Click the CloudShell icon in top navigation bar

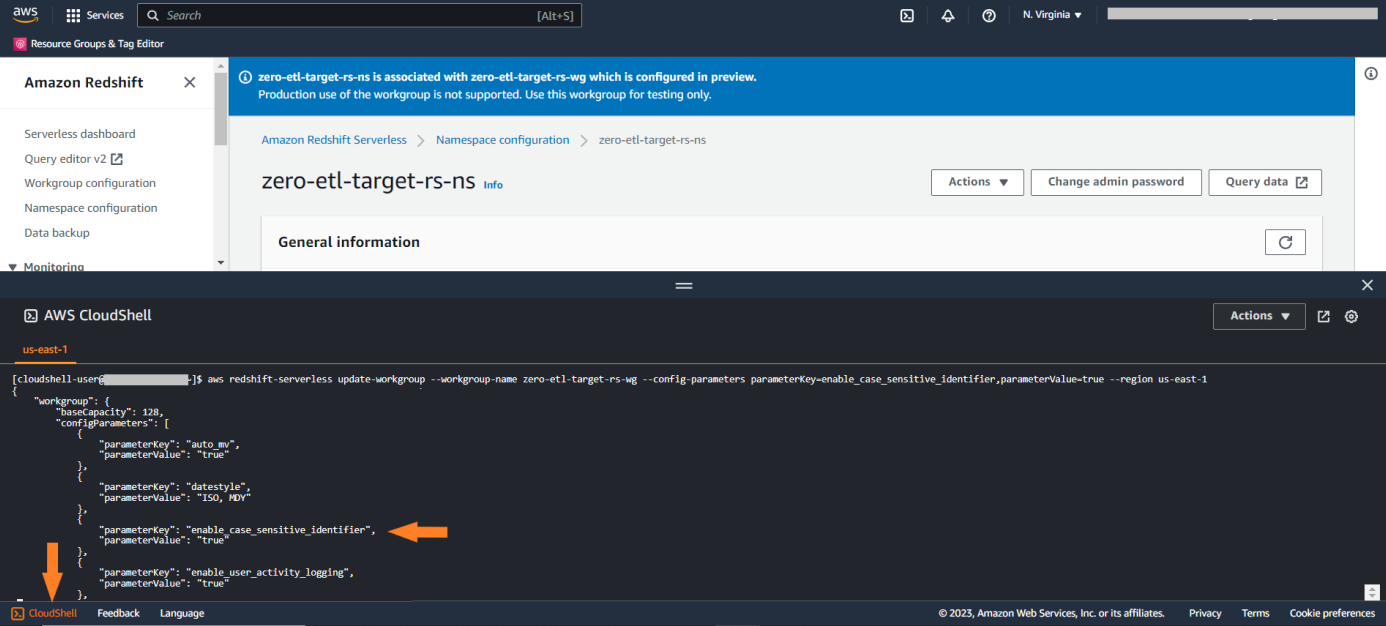[x=907, y=15]
